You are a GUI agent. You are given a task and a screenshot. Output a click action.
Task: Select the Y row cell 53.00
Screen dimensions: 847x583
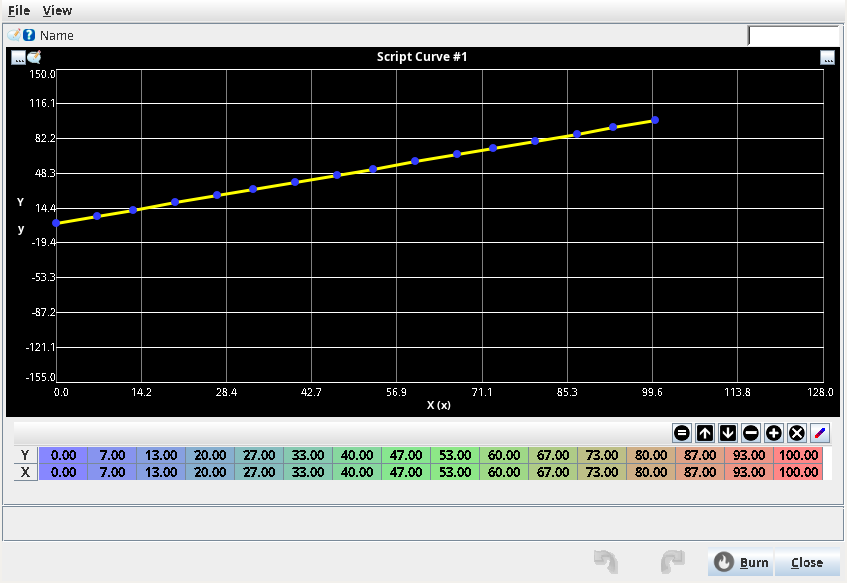tap(455, 455)
